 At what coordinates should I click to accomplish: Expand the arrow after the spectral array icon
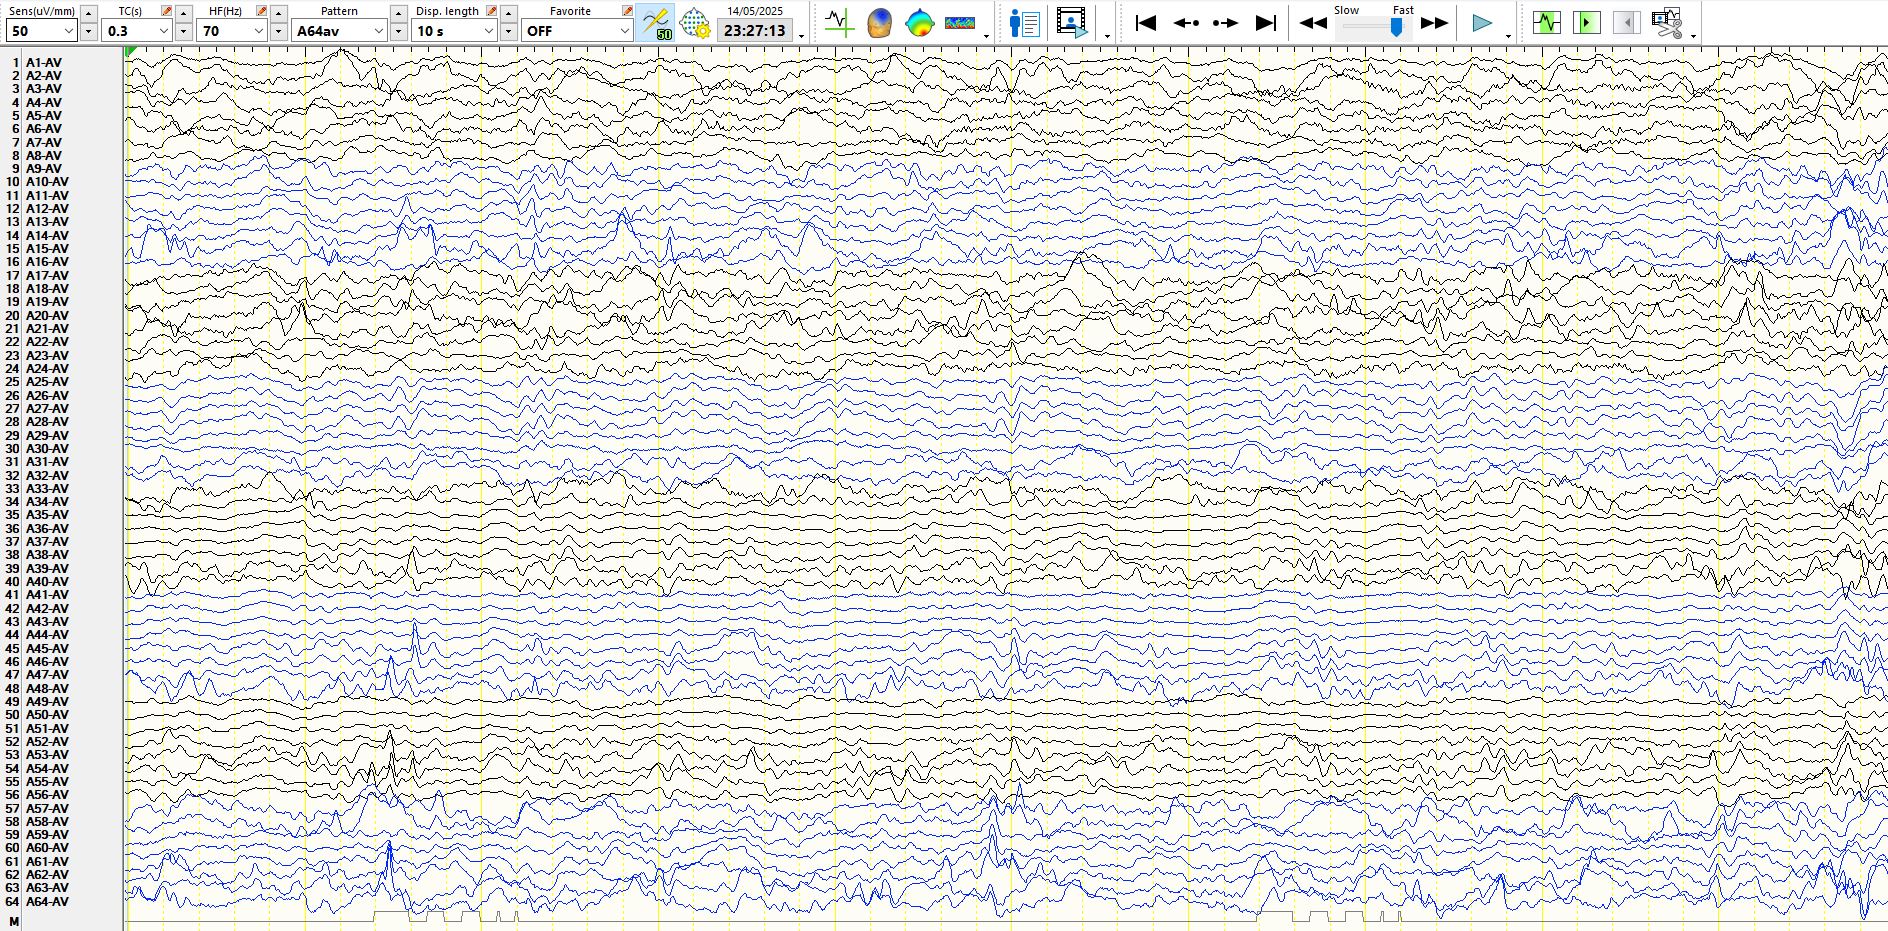pyautogui.click(x=987, y=36)
